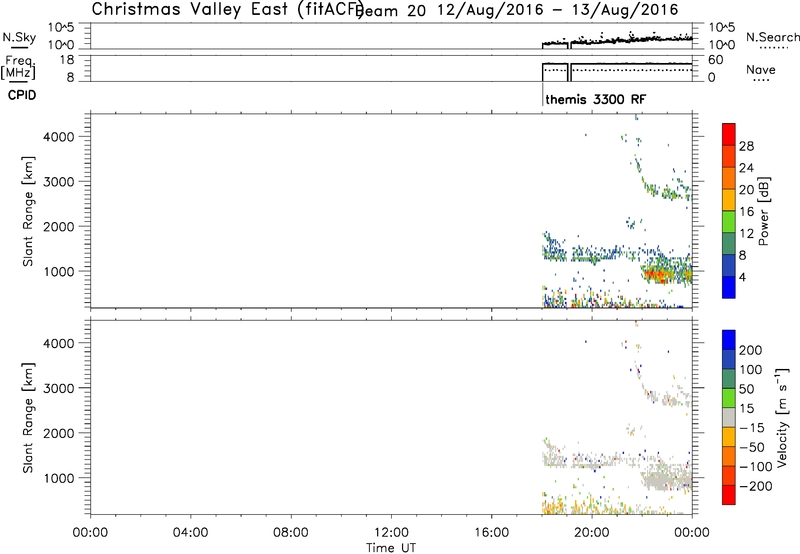Click the Velocity [m s-1] colorbar title
Viewport: 800px width, 554px height.
782,417
